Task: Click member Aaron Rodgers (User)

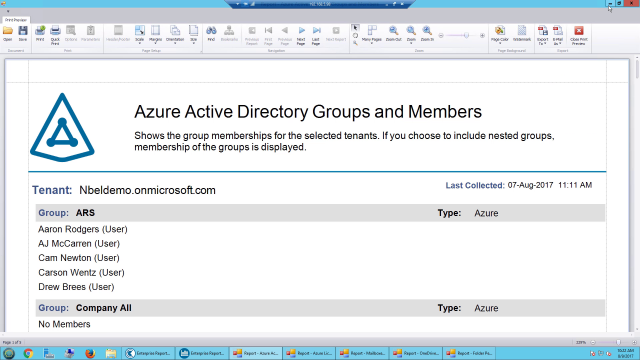Action: [83, 229]
